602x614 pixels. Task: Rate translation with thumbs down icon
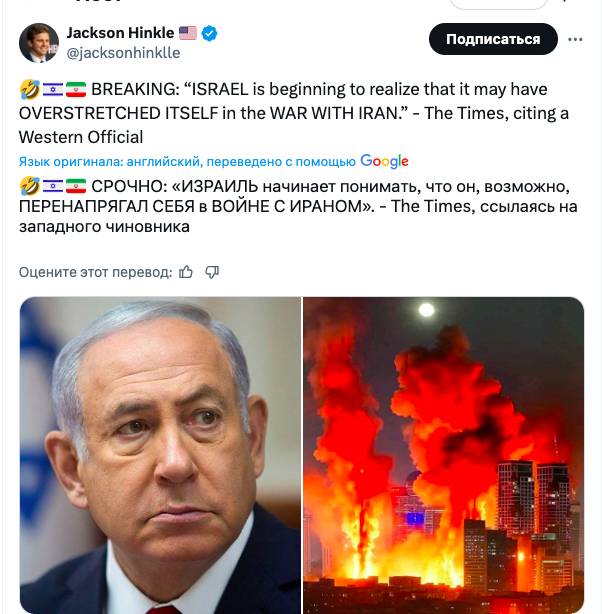212,272
